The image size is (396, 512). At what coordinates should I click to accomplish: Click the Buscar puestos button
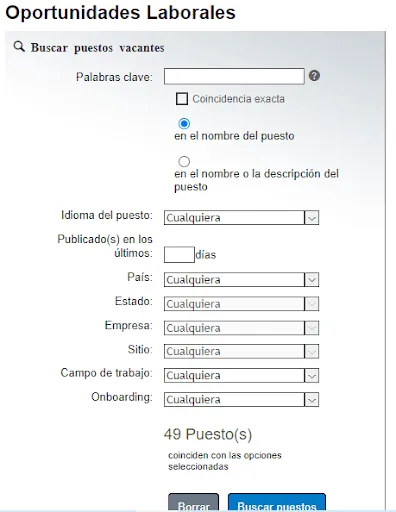tap(277, 503)
